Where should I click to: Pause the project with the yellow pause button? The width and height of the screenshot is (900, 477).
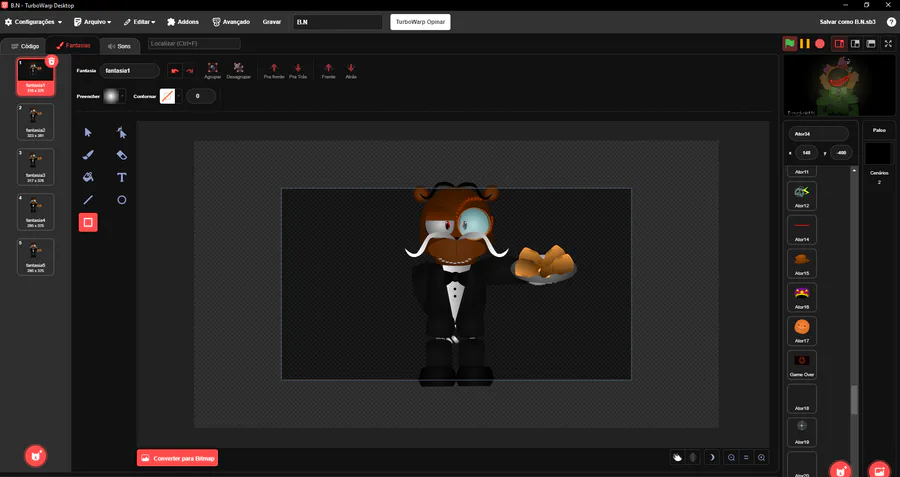pos(805,44)
